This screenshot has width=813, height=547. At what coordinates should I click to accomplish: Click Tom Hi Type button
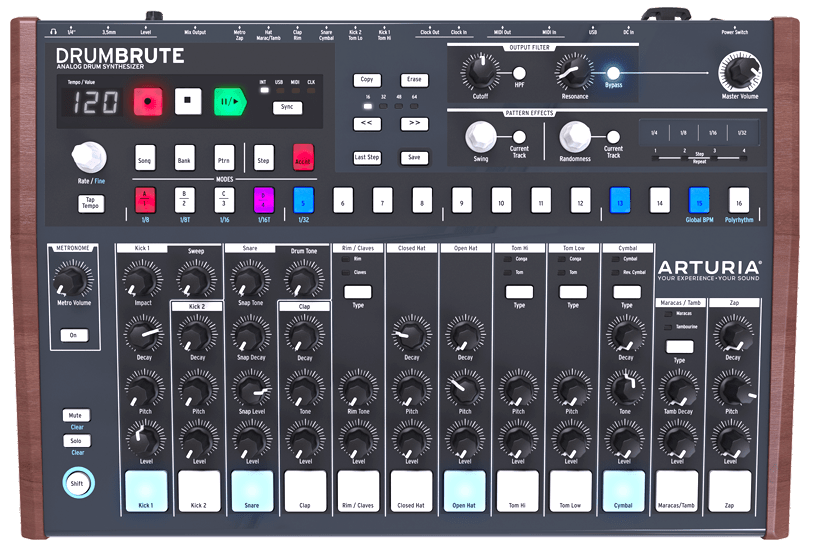[x=520, y=292]
